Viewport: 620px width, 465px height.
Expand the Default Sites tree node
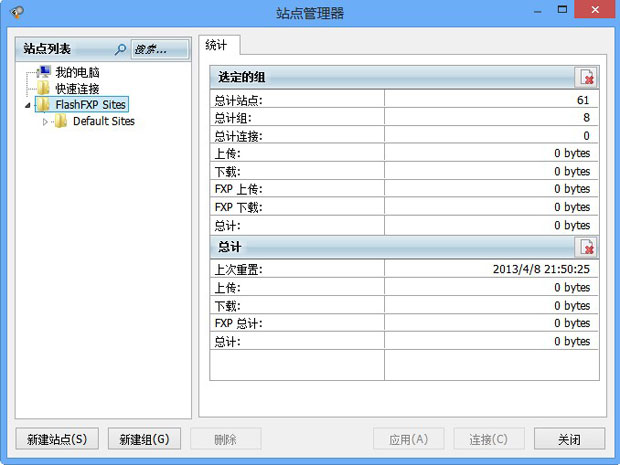pyautogui.click(x=45, y=122)
